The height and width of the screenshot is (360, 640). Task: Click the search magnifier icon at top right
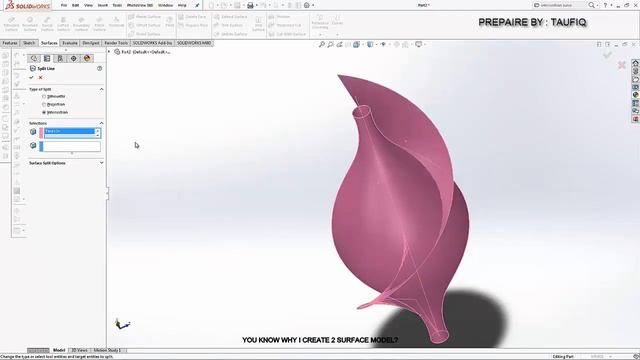(591, 5)
